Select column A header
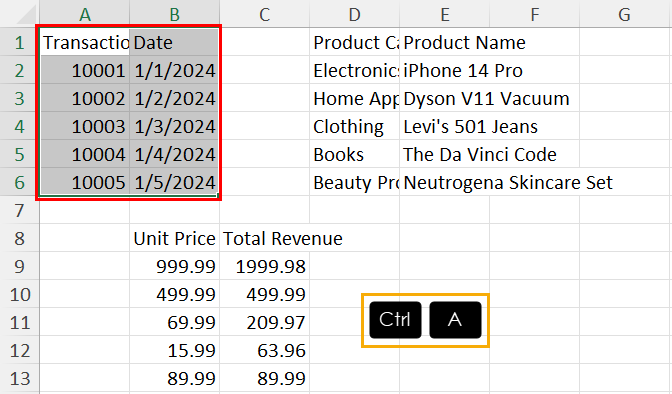 tap(84, 14)
